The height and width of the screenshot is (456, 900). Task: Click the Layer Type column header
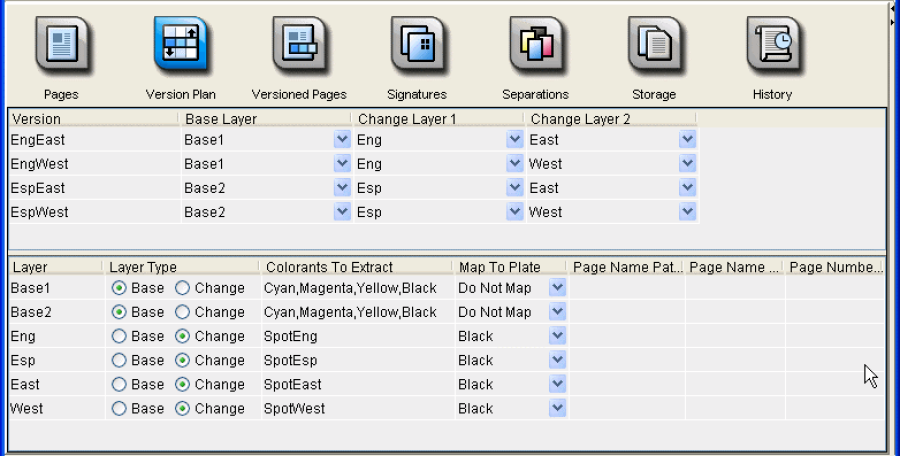pos(180,267)
